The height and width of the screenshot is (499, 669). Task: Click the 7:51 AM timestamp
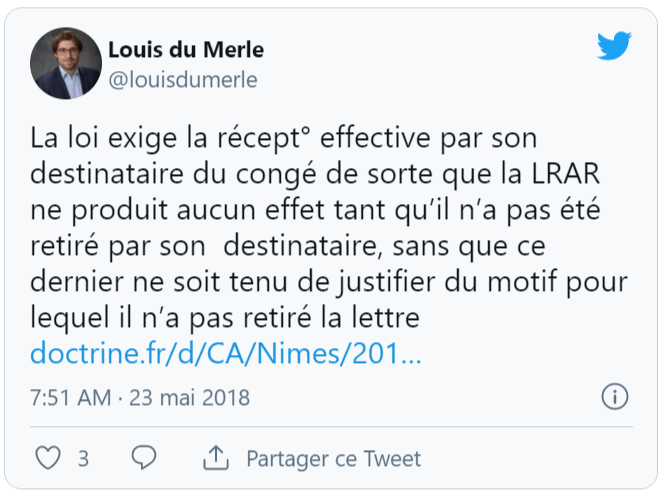pos(70,397)
